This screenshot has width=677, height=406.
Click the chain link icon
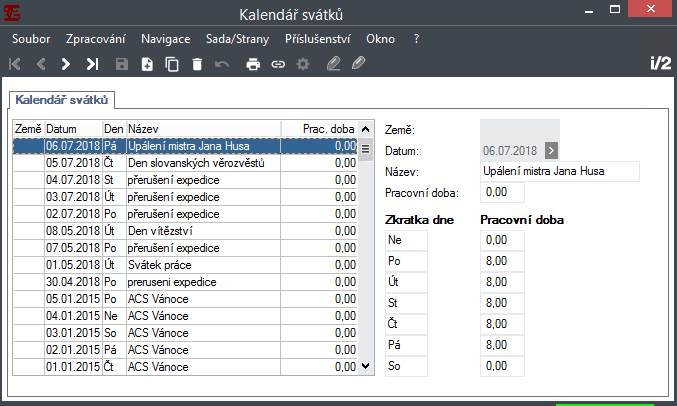pyautogui.click(x=278, y=64)
